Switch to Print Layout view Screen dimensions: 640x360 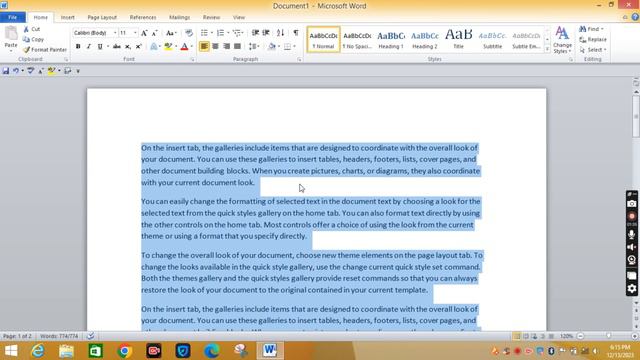517,336
